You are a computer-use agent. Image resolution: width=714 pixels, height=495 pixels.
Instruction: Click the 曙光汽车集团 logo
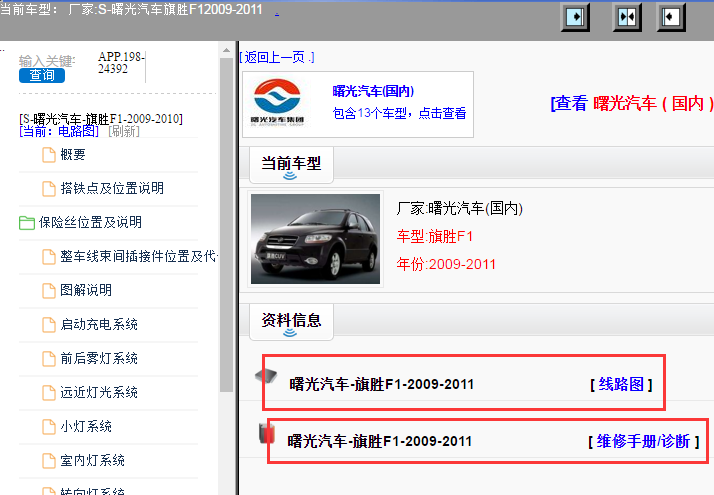(277, 103)
